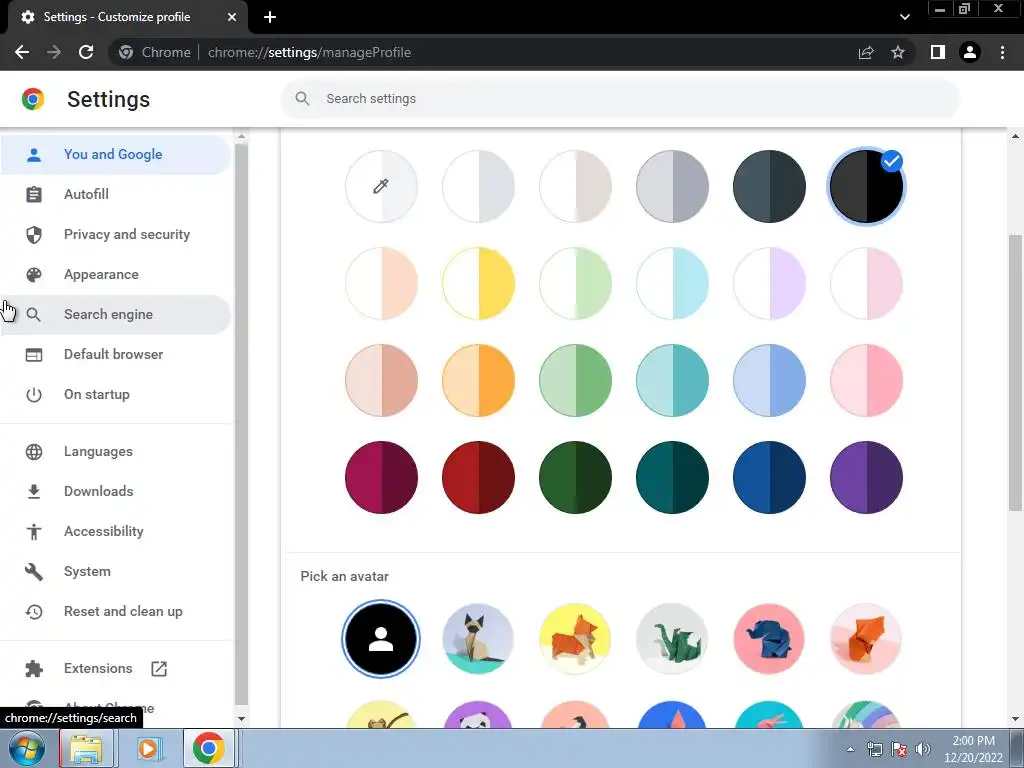Click the main page vertical scrollbar
Viewport: 1024px width, 768px height.
(1015, 372)
